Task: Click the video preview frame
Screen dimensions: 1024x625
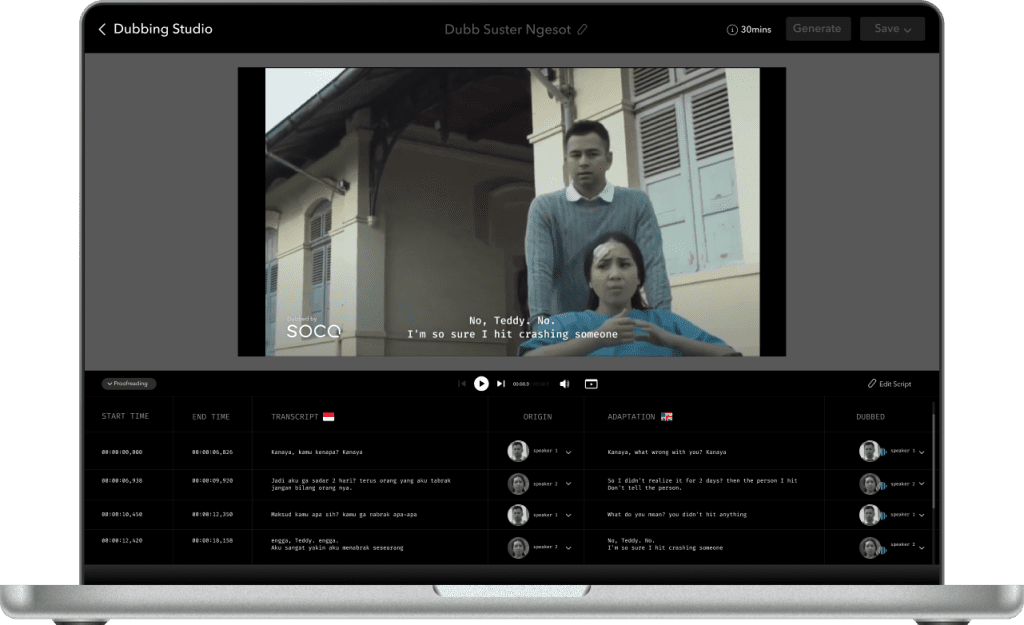Action: click(x=511, y=212)
